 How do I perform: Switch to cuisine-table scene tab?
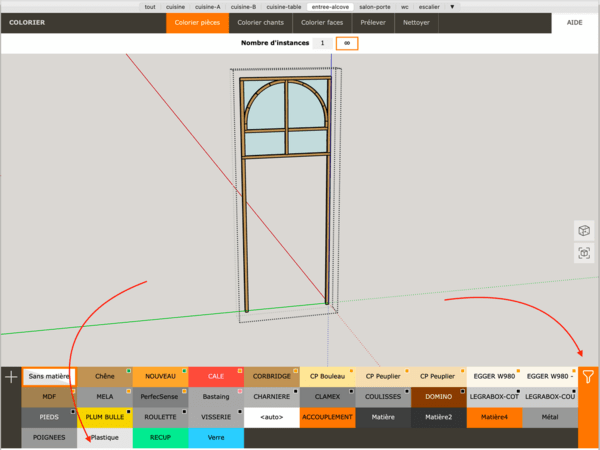[286, 6]
